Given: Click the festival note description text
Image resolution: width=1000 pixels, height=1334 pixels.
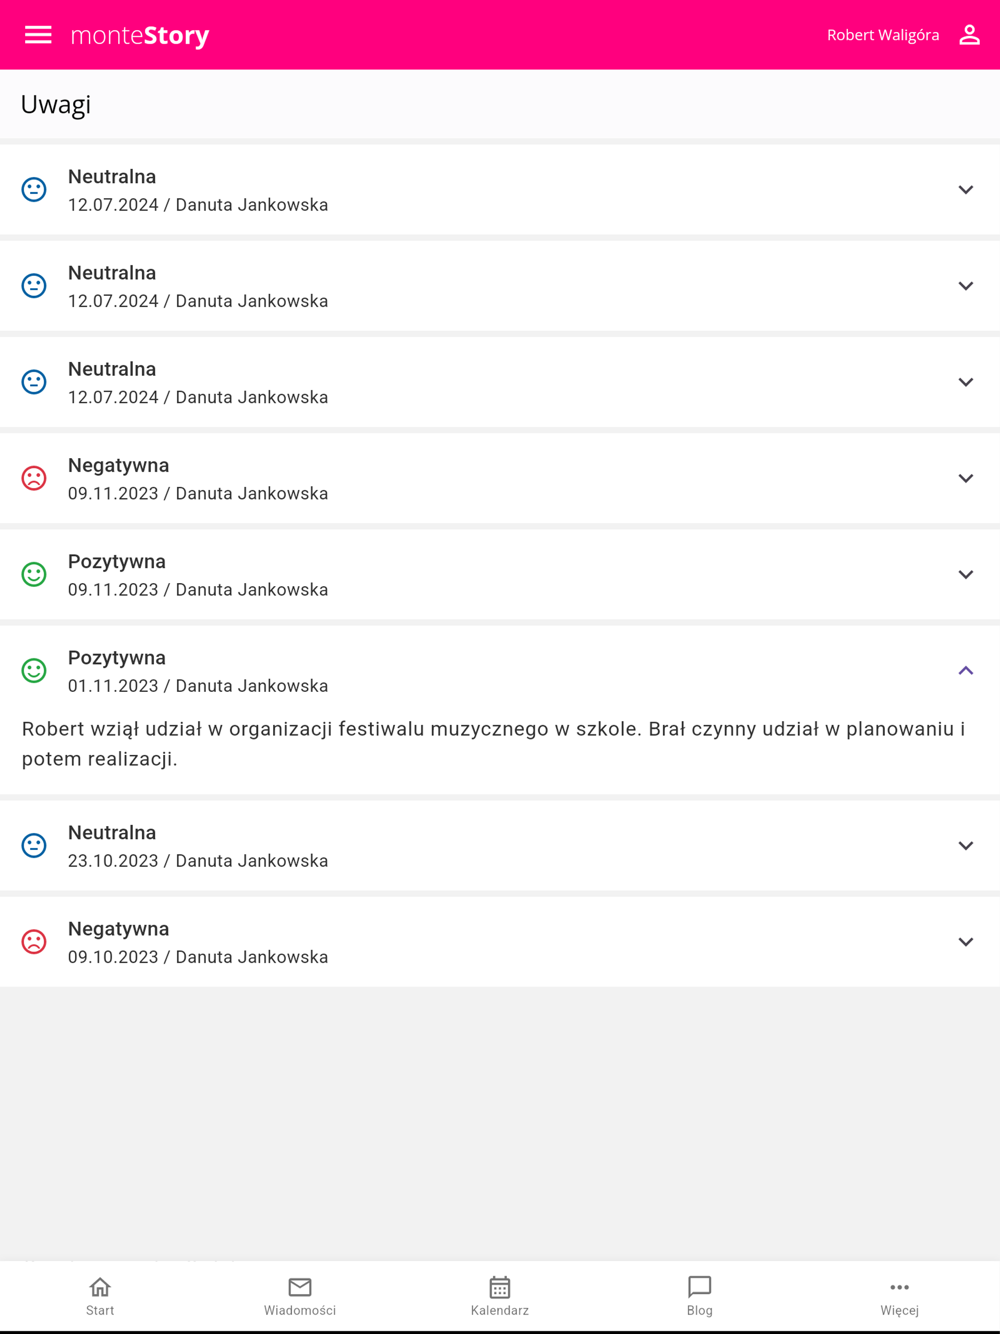Looking at the screenshot, I should (x=494, y=743).
